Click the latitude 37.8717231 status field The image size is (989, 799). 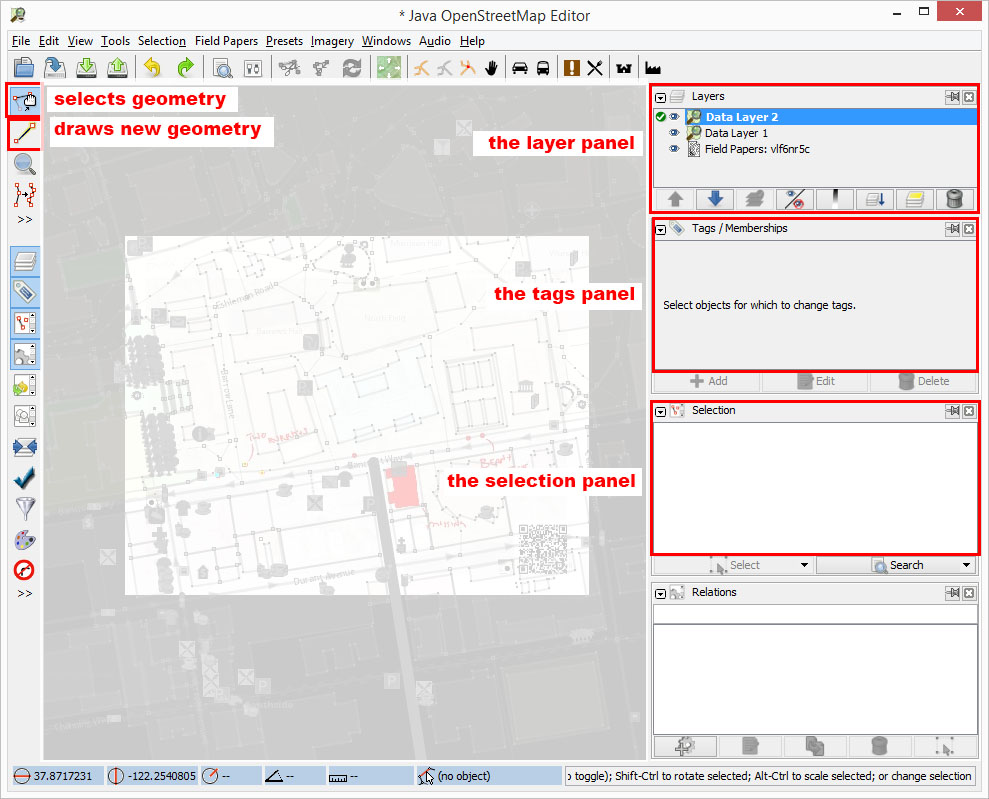click(x=56, y=776)
